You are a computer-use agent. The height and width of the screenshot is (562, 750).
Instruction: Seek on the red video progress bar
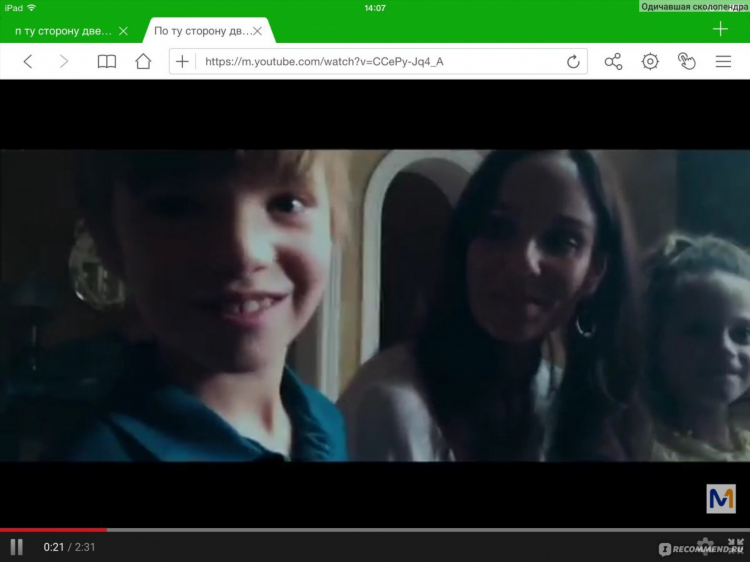[53, 530]
